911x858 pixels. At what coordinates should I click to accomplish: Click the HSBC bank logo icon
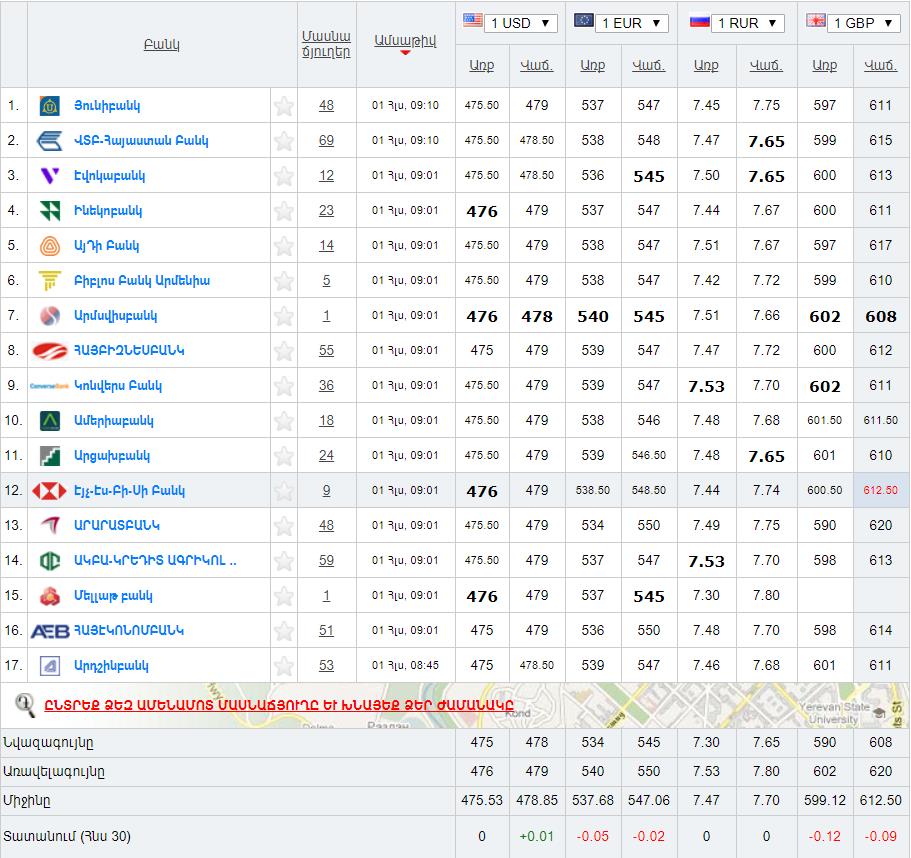coord(49,491)
